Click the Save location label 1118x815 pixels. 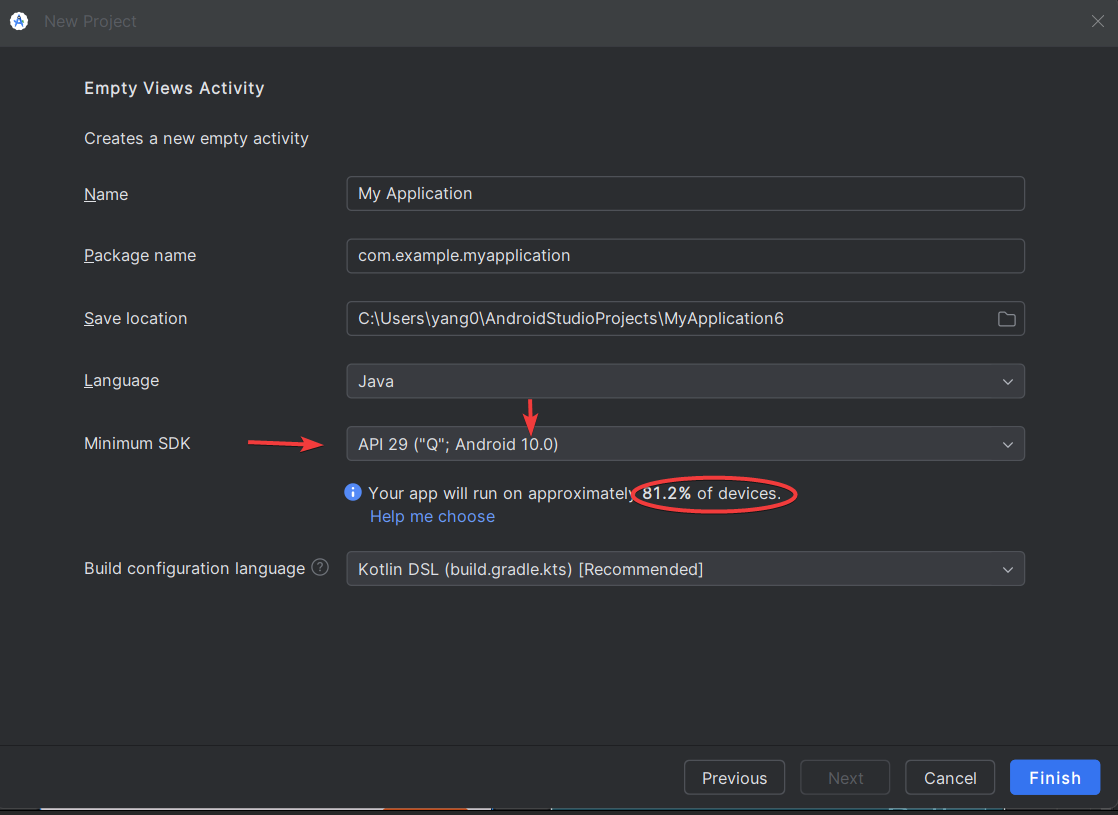point(135,319)
